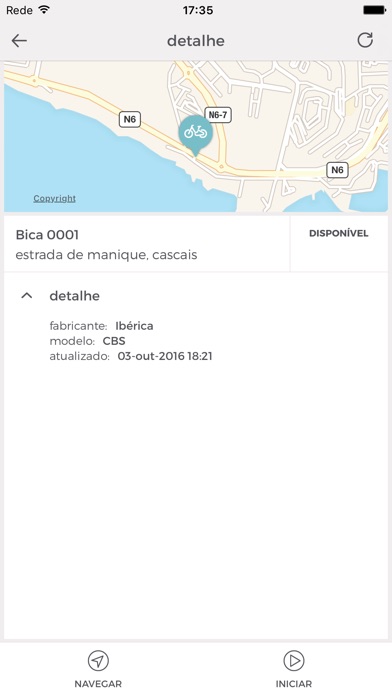Tap the NAVEGAR label
Screen dimensions: 392x696
(98, 684)
